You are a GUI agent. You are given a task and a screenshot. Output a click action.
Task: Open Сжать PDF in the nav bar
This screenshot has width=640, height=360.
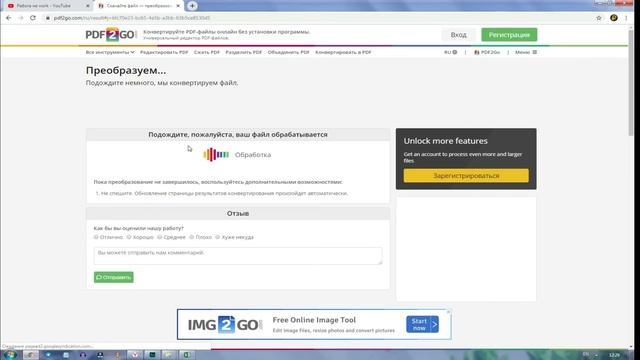point(207,52)
